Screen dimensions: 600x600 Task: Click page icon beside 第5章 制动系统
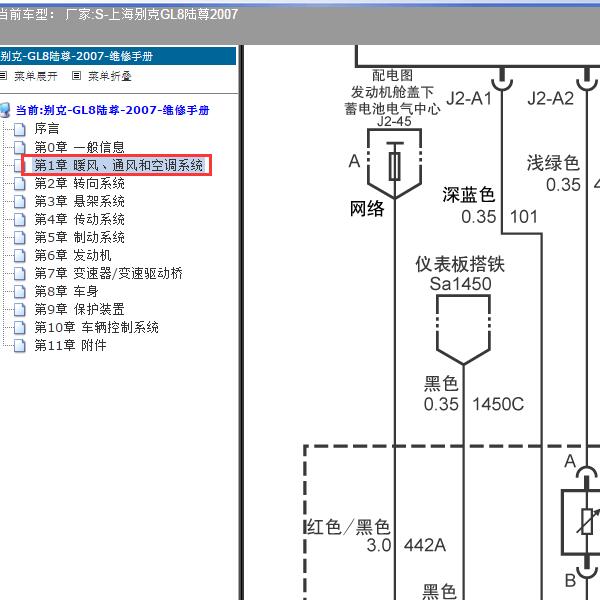pos(20,238)
